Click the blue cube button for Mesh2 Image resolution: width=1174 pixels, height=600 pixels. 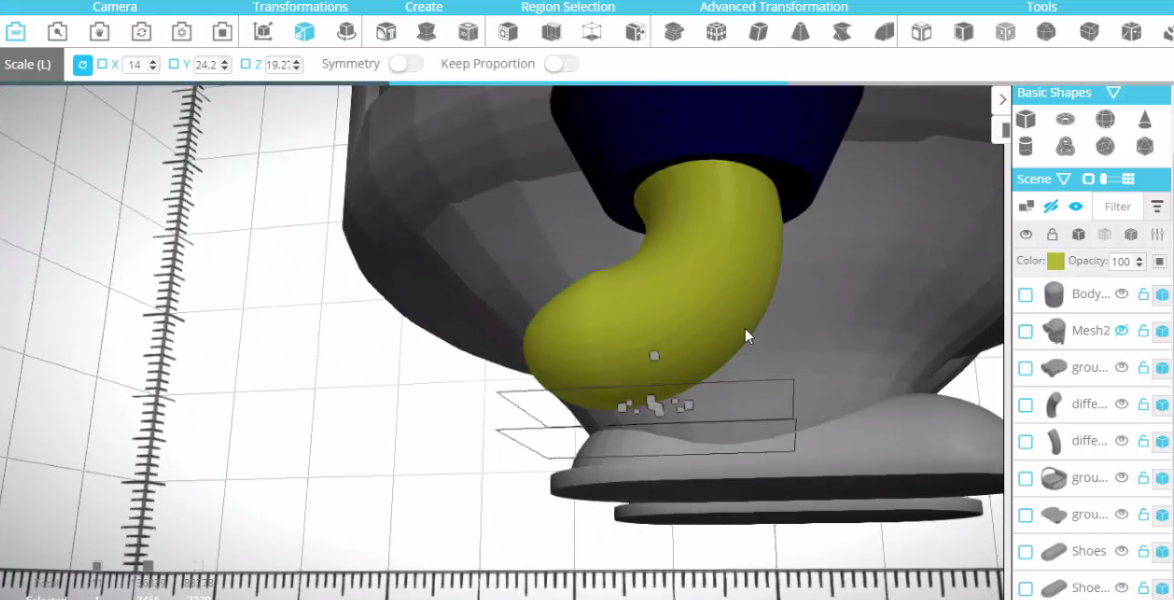tap(1162, 331)
